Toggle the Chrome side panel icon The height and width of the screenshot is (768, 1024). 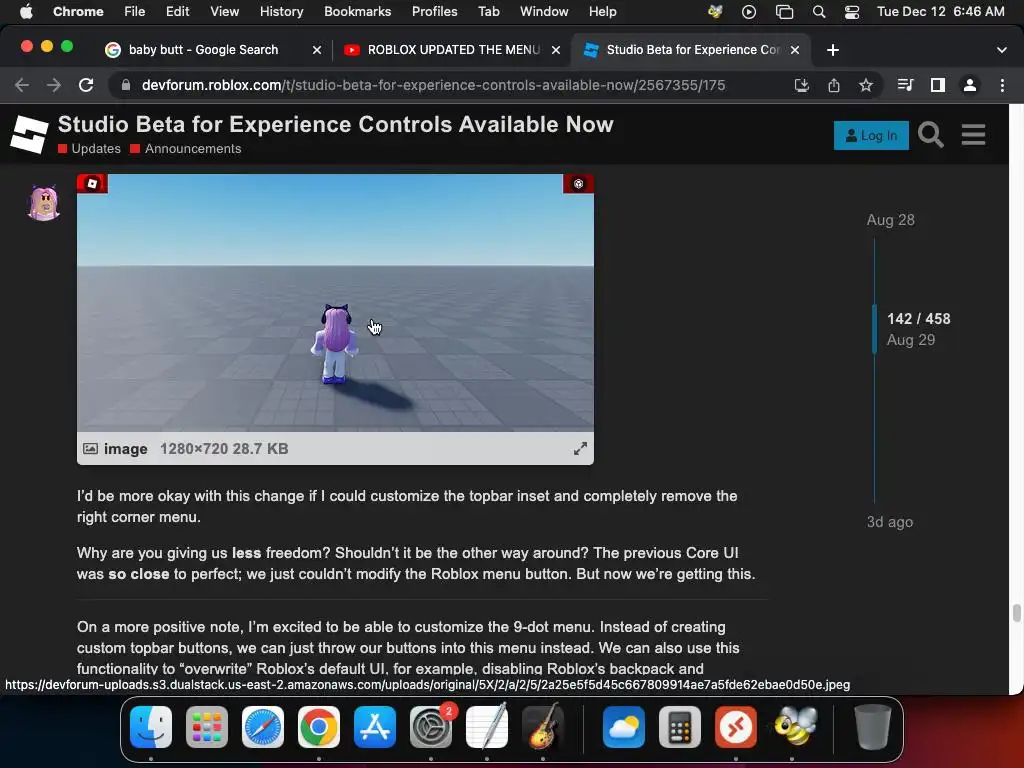tap(938, 85)
